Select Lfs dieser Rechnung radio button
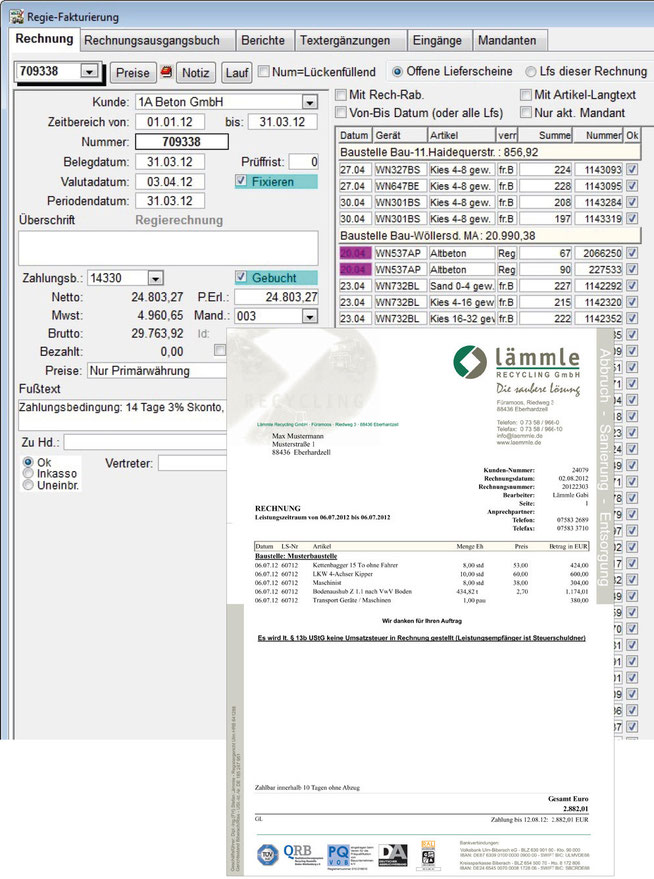The width and height of the screenshot is (654, 879). point(530,72)
